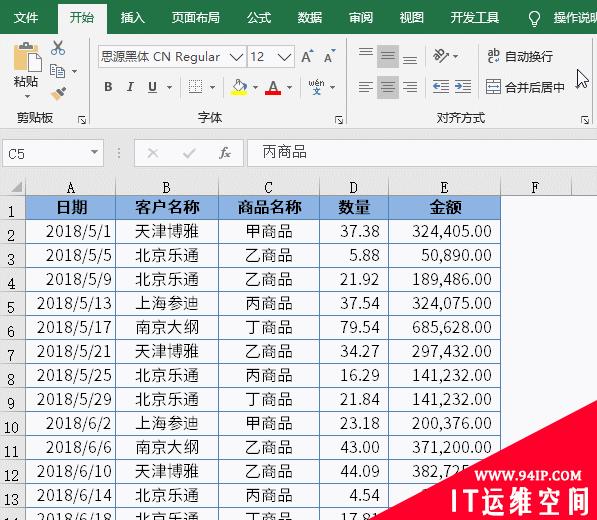Open borders dropdown arrow
Screen dimensions: 597x520
[x=212, y=87]
